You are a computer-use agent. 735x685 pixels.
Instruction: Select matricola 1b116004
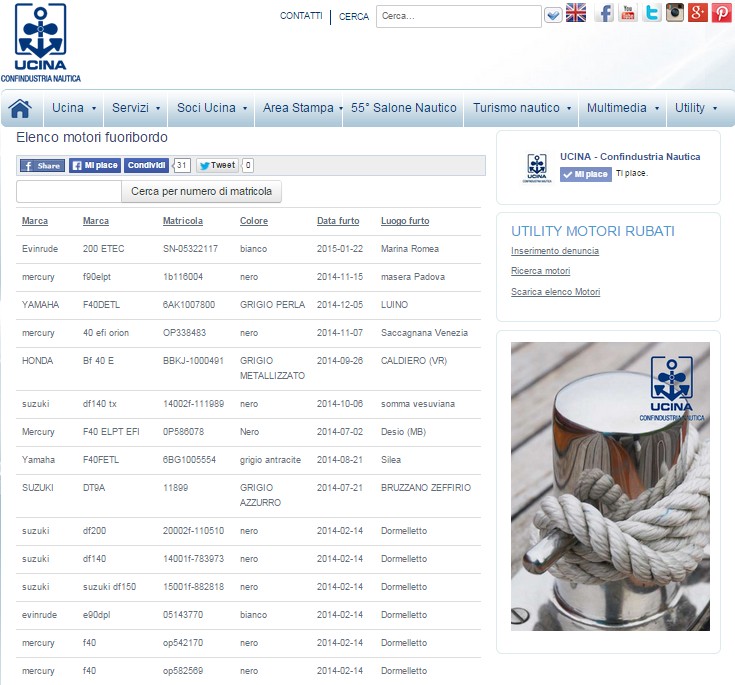point(183,277)
